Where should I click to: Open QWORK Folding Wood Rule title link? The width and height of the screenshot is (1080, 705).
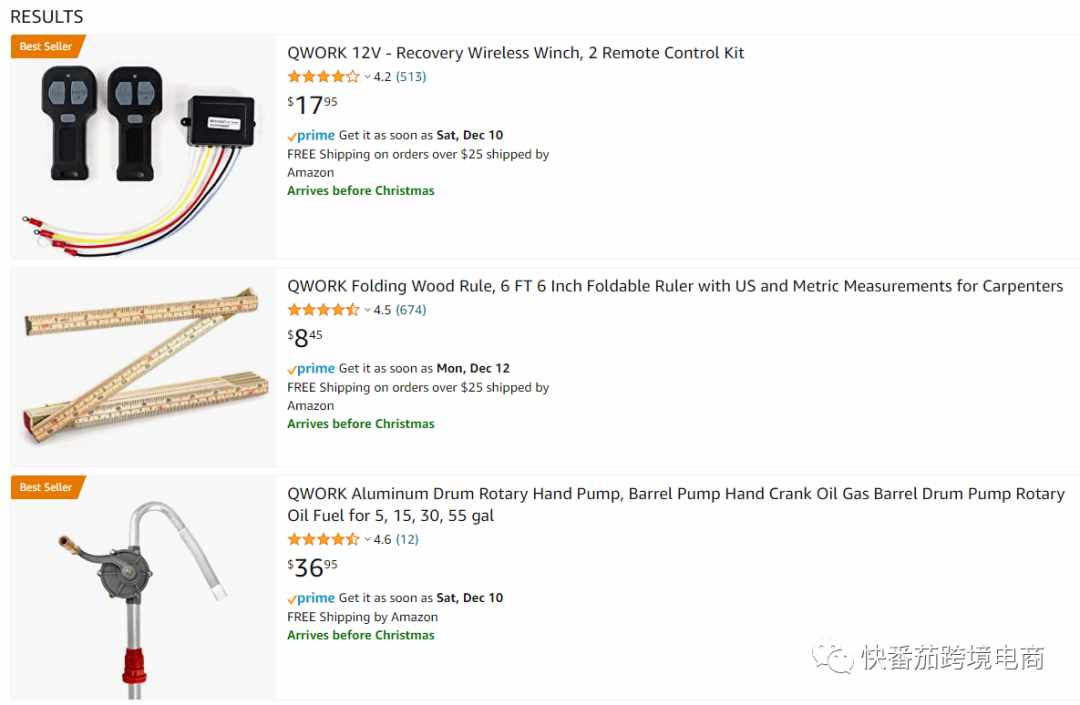tap(675, 286)
